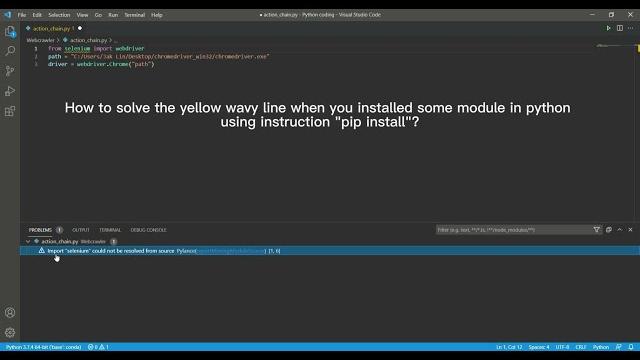Open the File menu
Screen dimensions: 640x360
pos(22,15)
